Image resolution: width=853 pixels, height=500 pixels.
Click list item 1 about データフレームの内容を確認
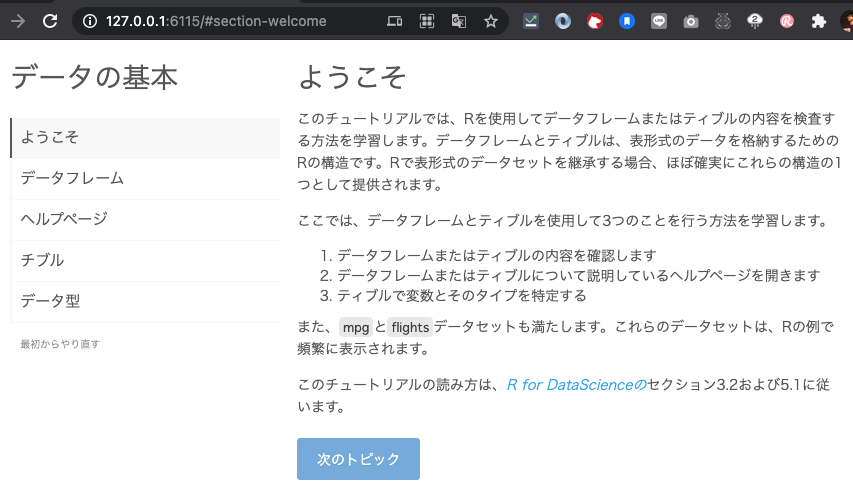497,255
